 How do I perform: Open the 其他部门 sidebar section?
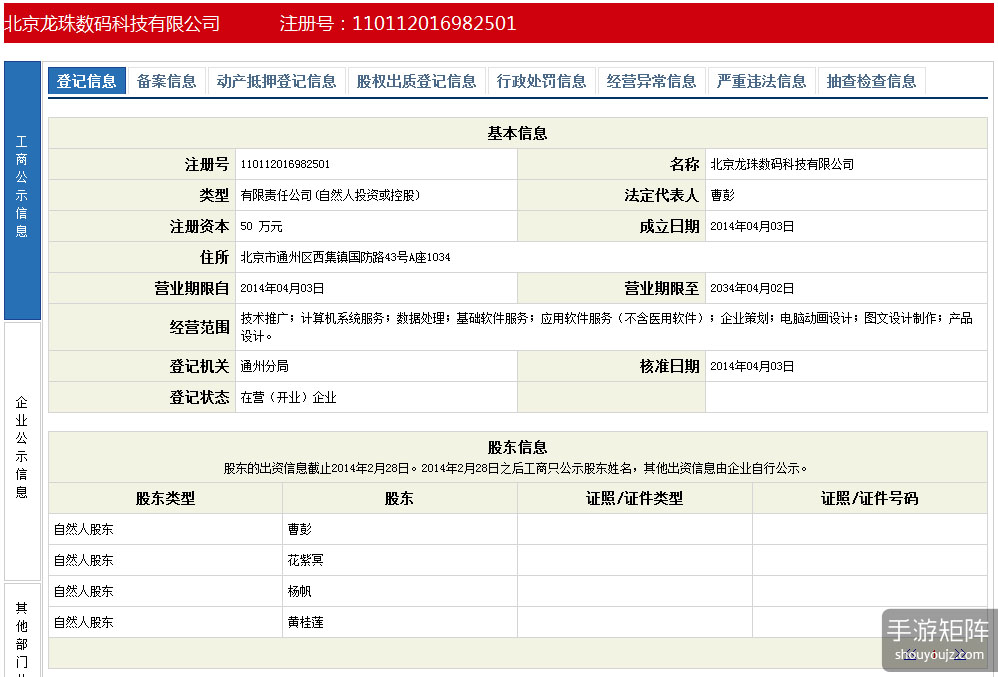click(x=22, y=630)
